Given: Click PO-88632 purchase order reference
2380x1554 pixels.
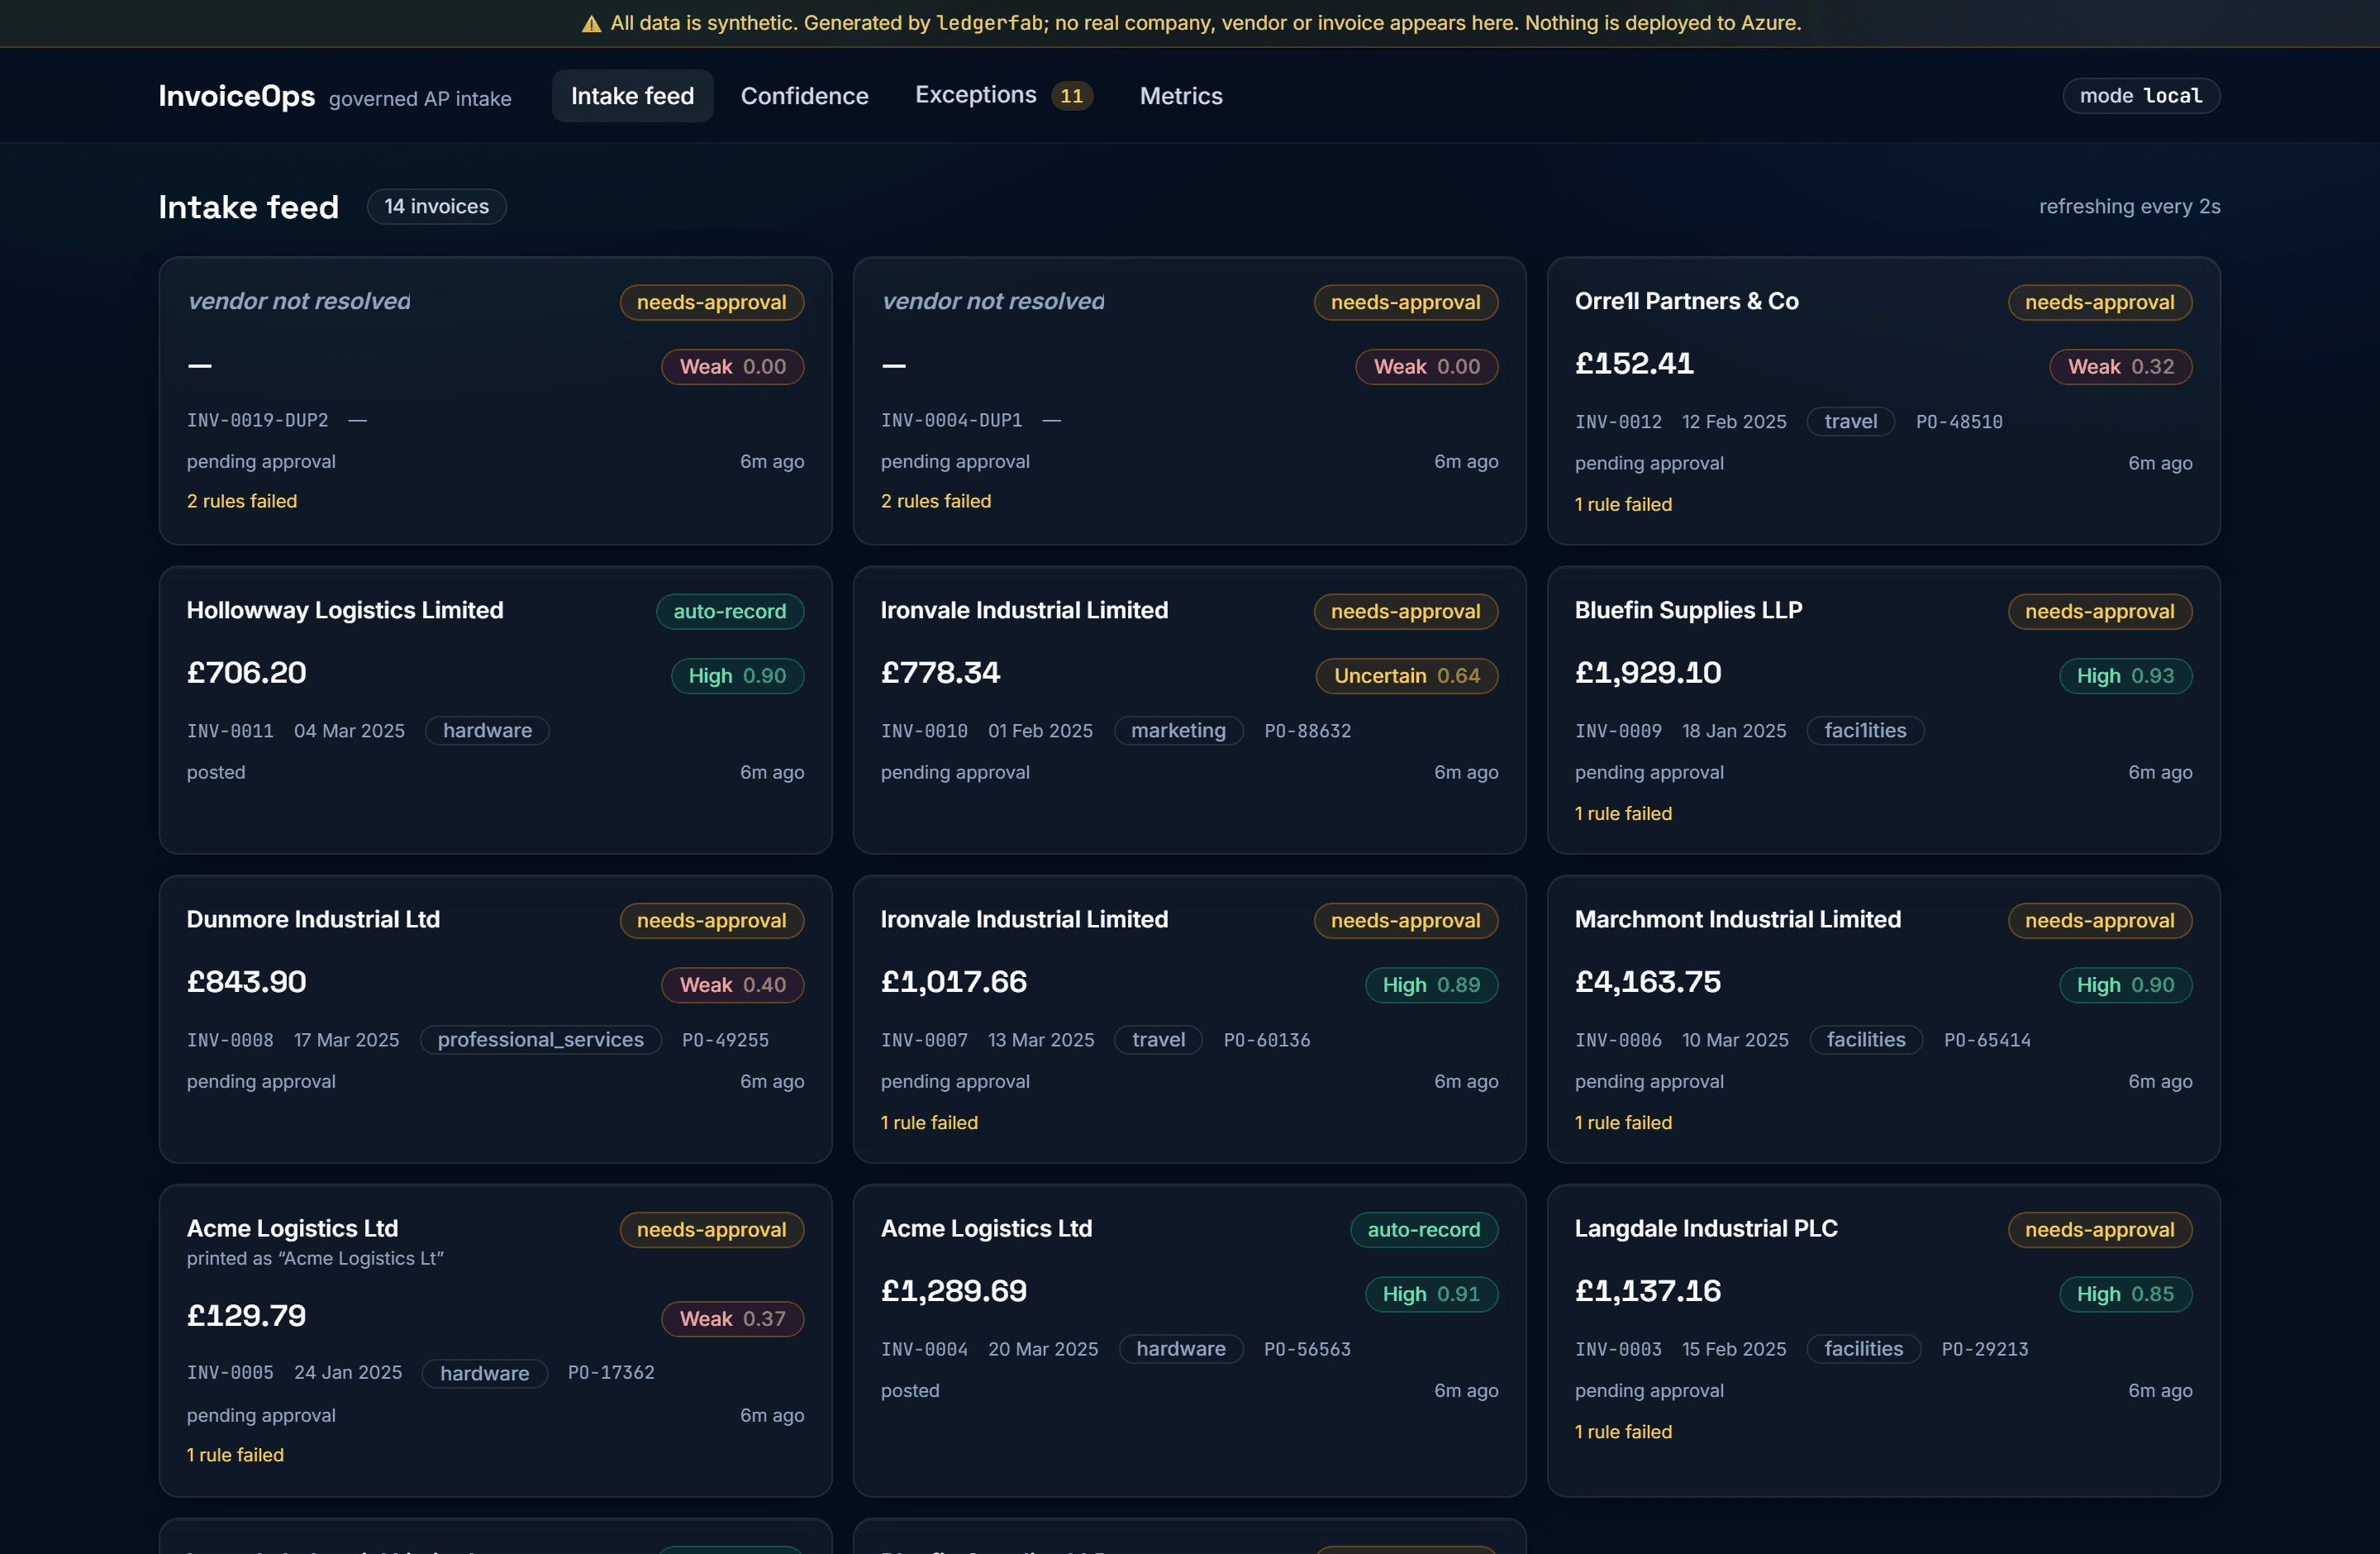Looking at the screenshot, I should click(x=1307, y=731).
